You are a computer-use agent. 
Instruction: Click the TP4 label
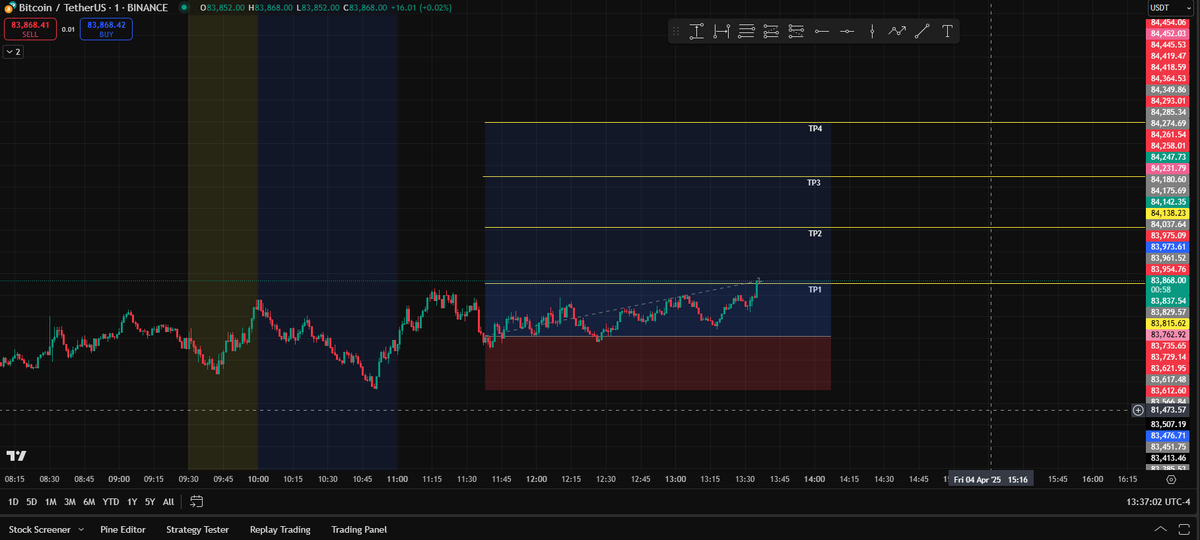(x=815, y=129)
